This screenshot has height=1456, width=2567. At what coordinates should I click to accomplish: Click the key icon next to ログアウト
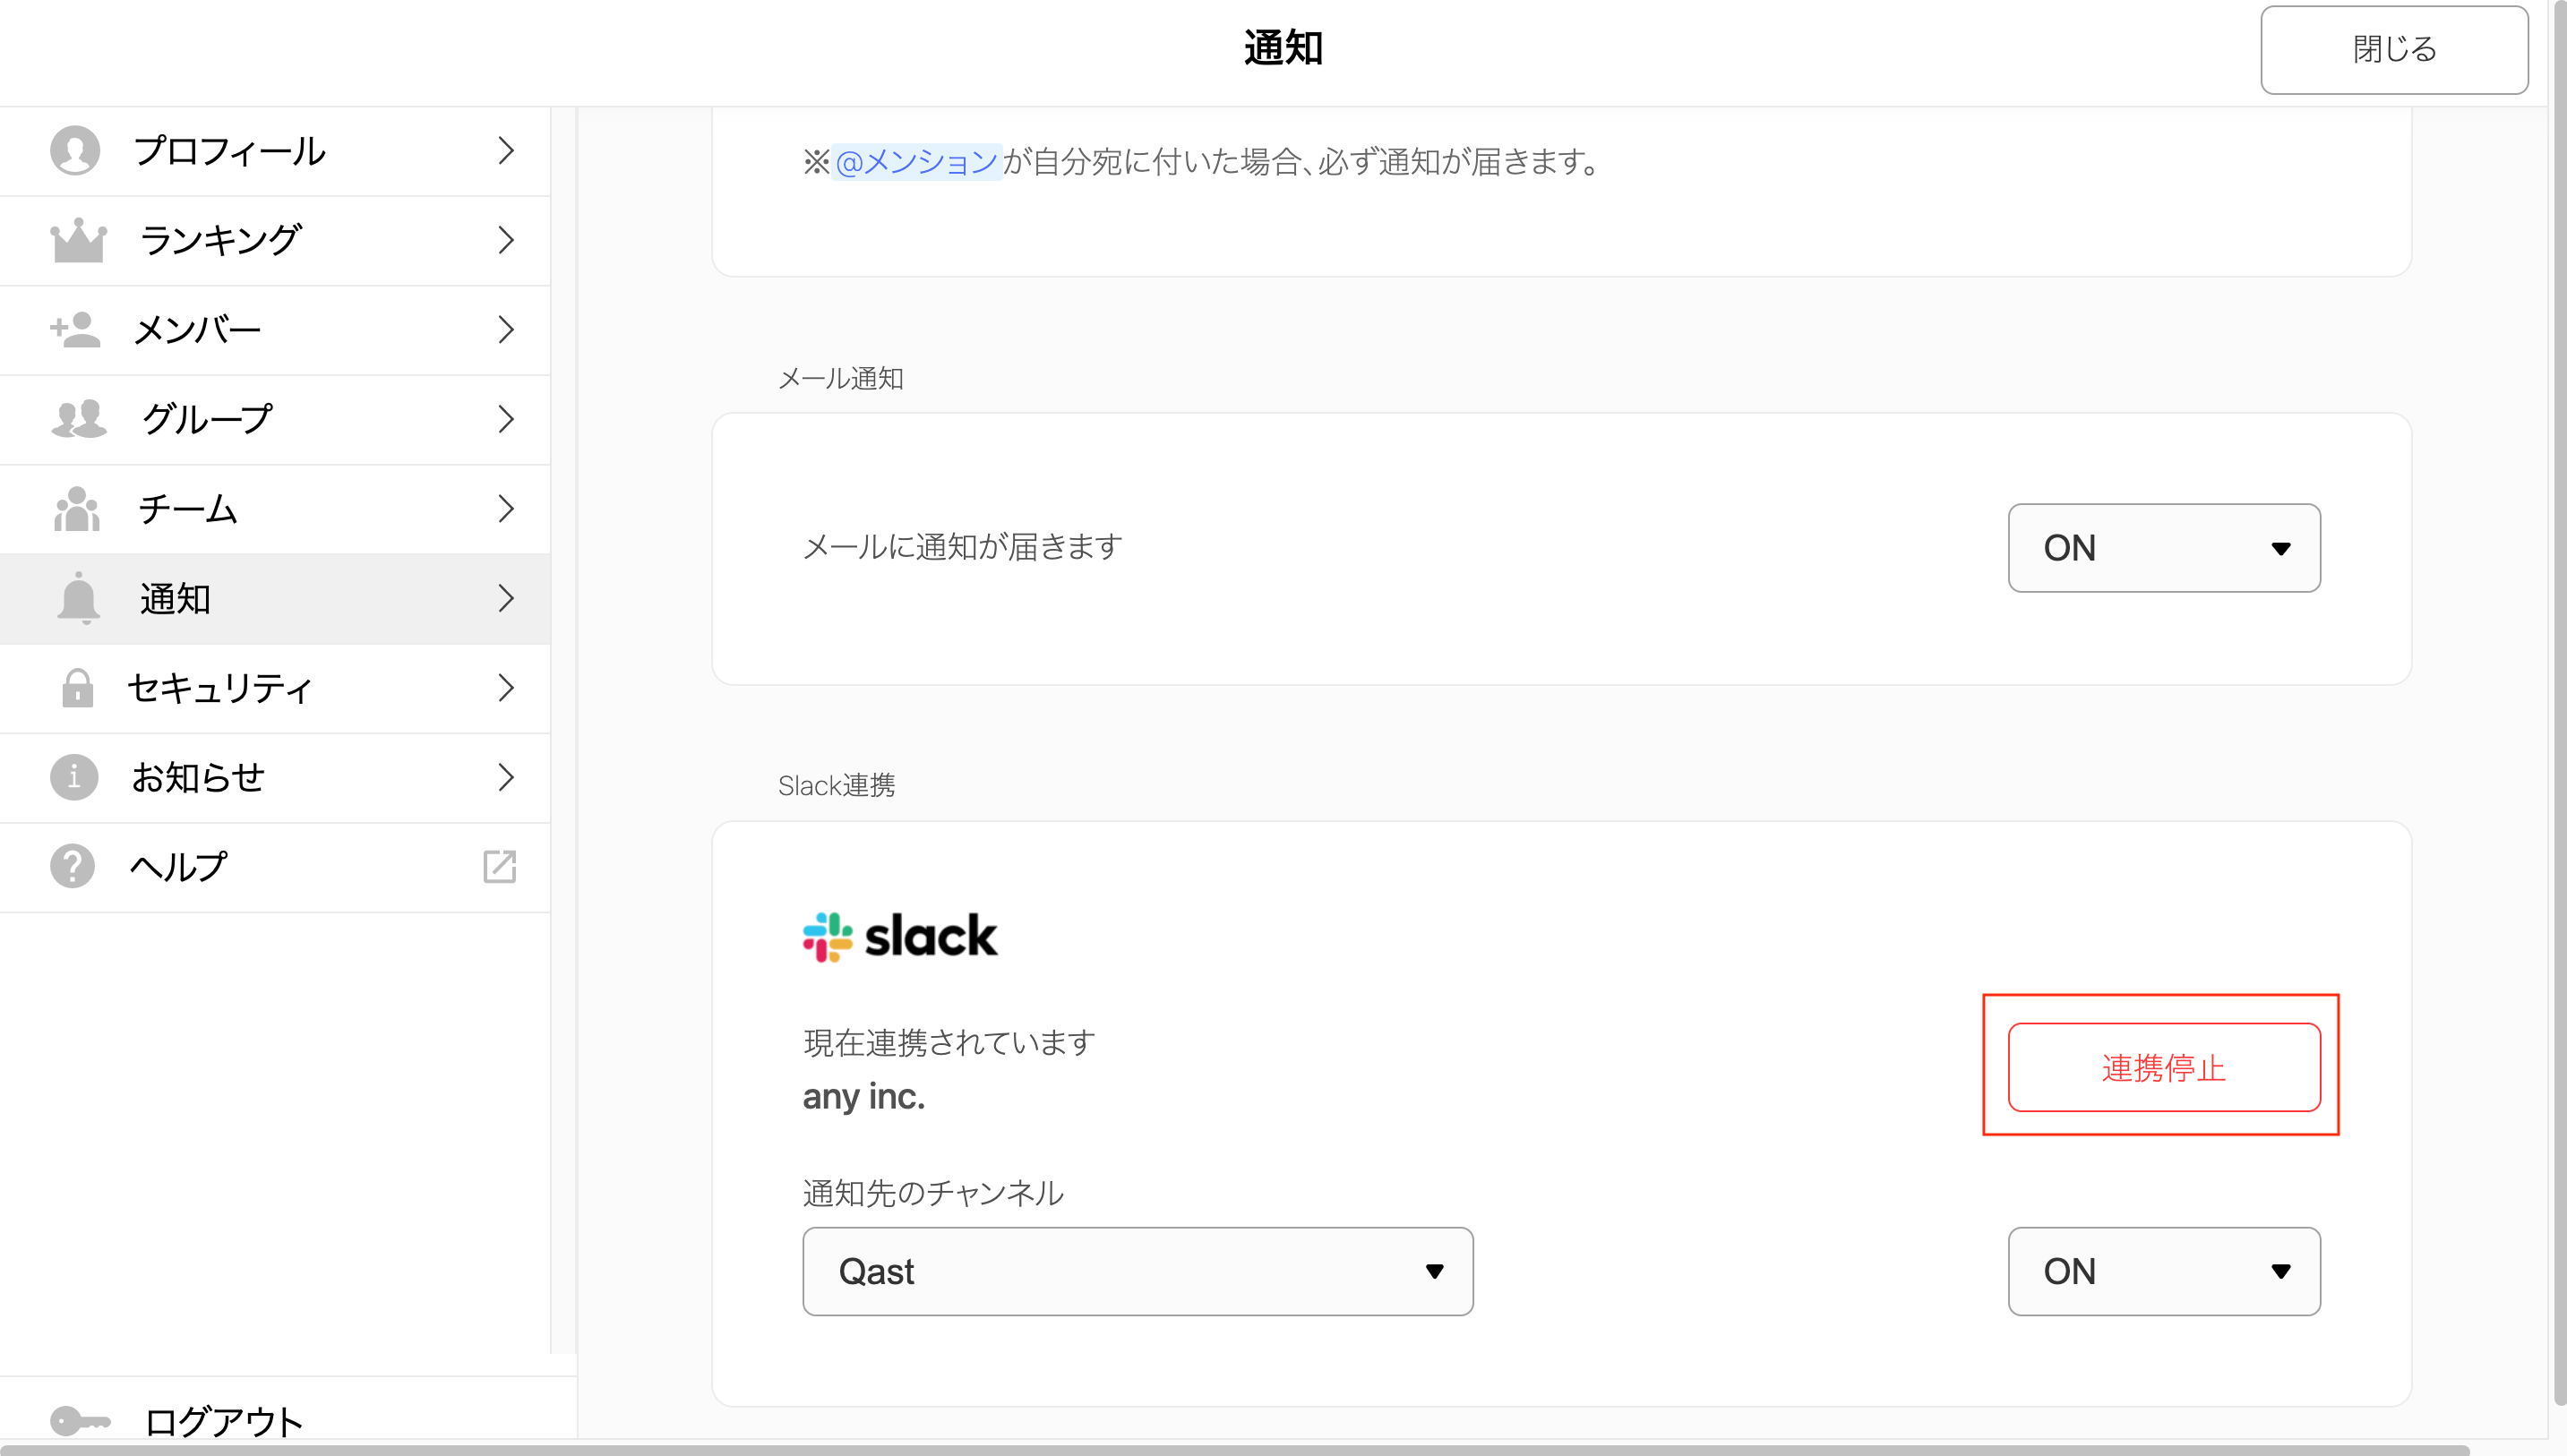tap(80, 1421)
